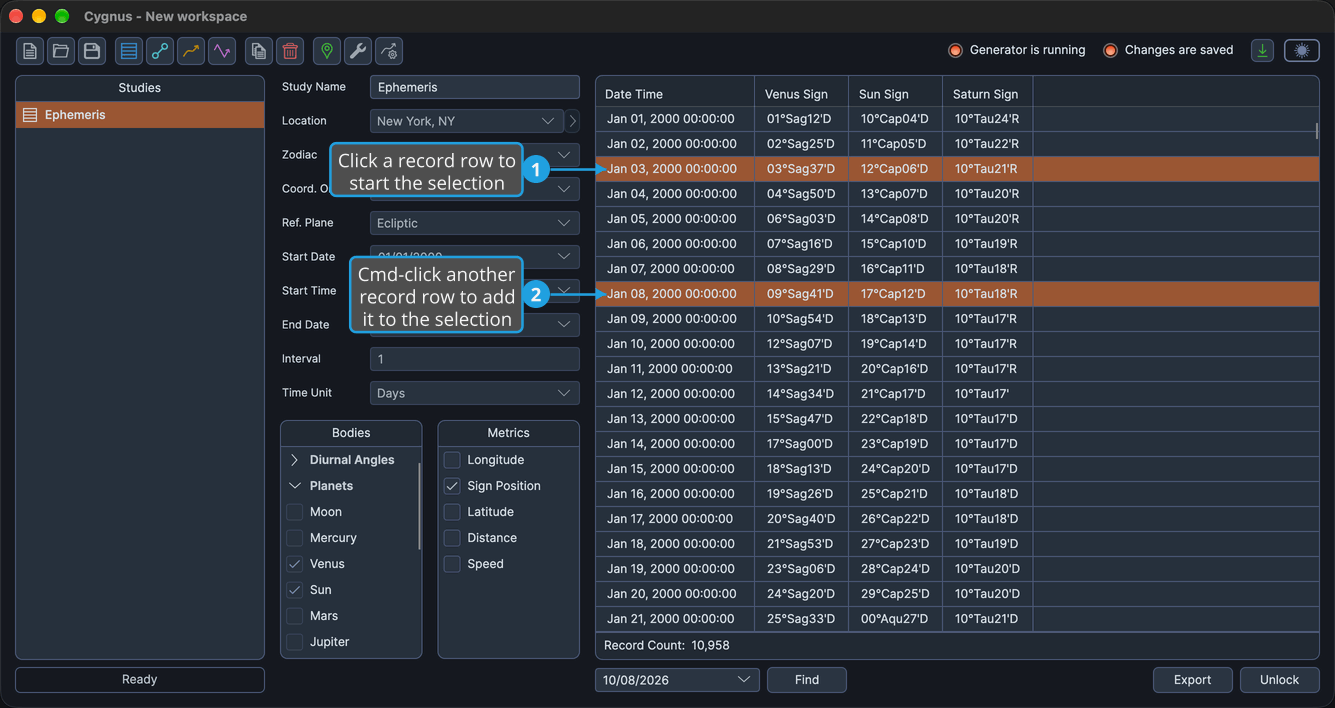
Task: Click the Find button
Action: (x=807, y=680)
